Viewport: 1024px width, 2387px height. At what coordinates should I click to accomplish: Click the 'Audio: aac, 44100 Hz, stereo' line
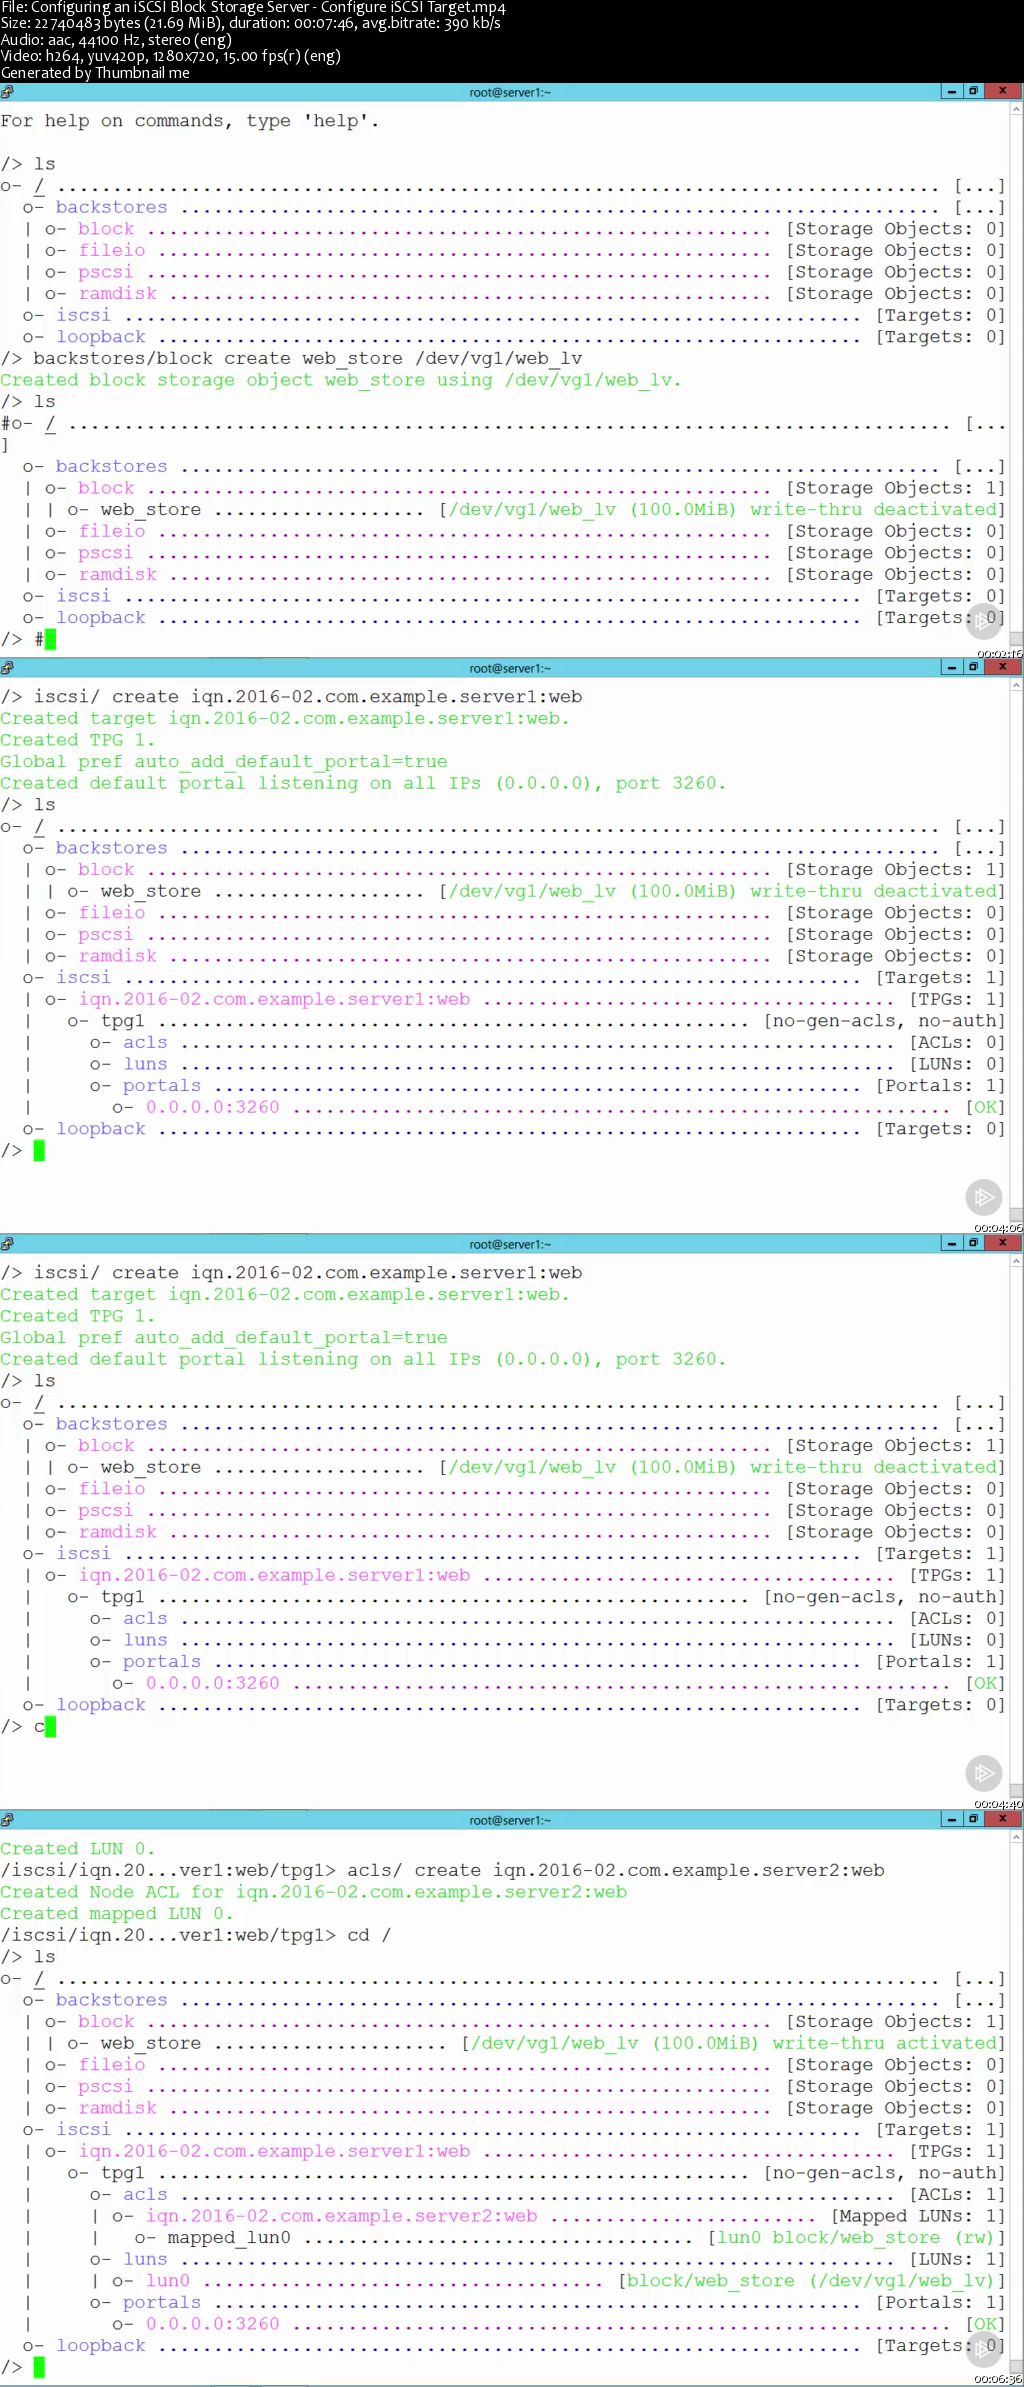(116, 40)
